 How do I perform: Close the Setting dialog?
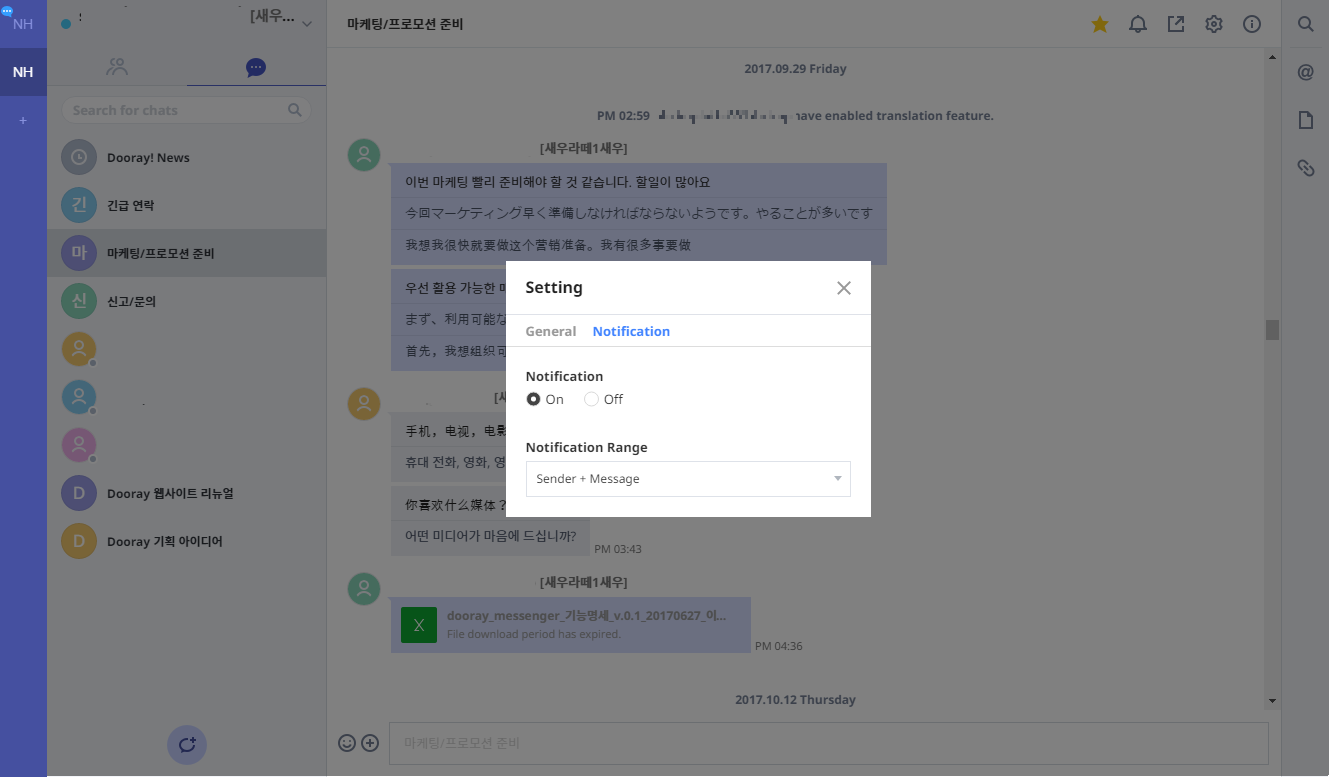pos(844,288)
